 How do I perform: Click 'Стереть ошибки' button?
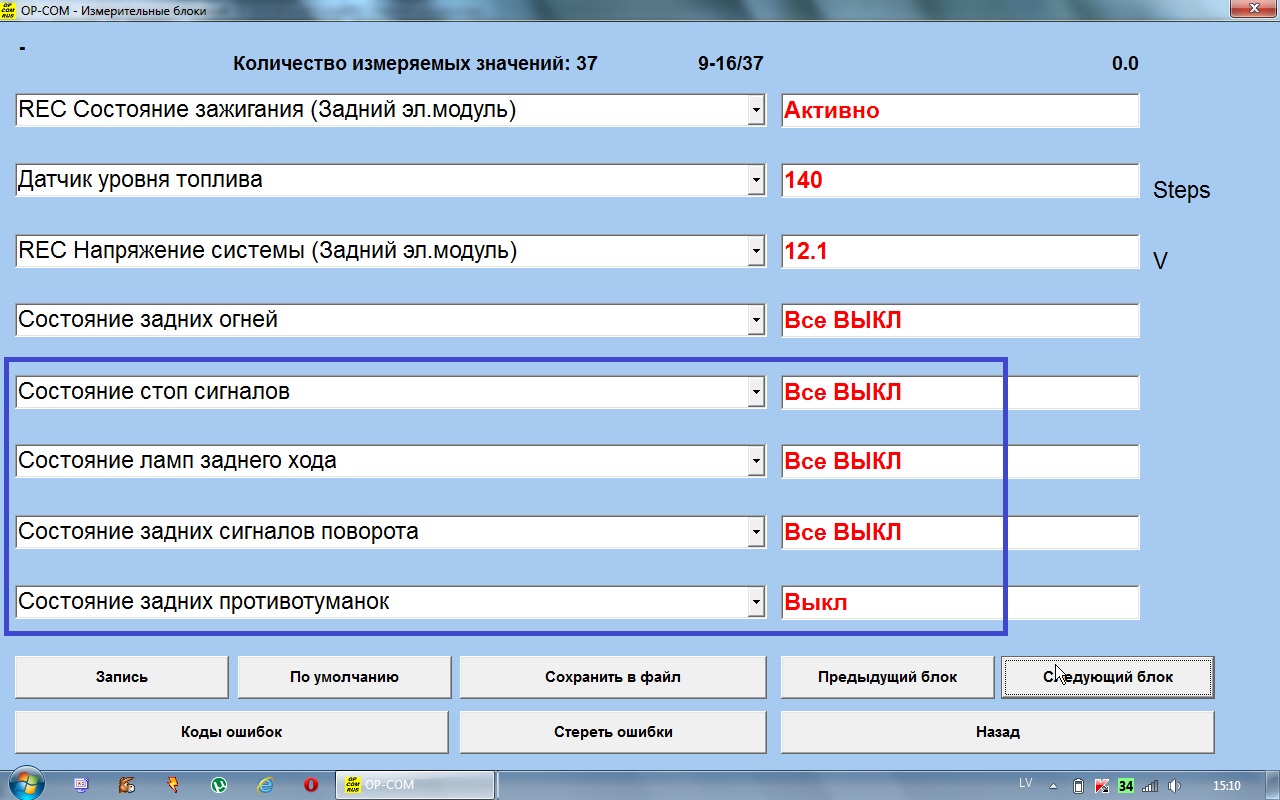click(612, 732)
